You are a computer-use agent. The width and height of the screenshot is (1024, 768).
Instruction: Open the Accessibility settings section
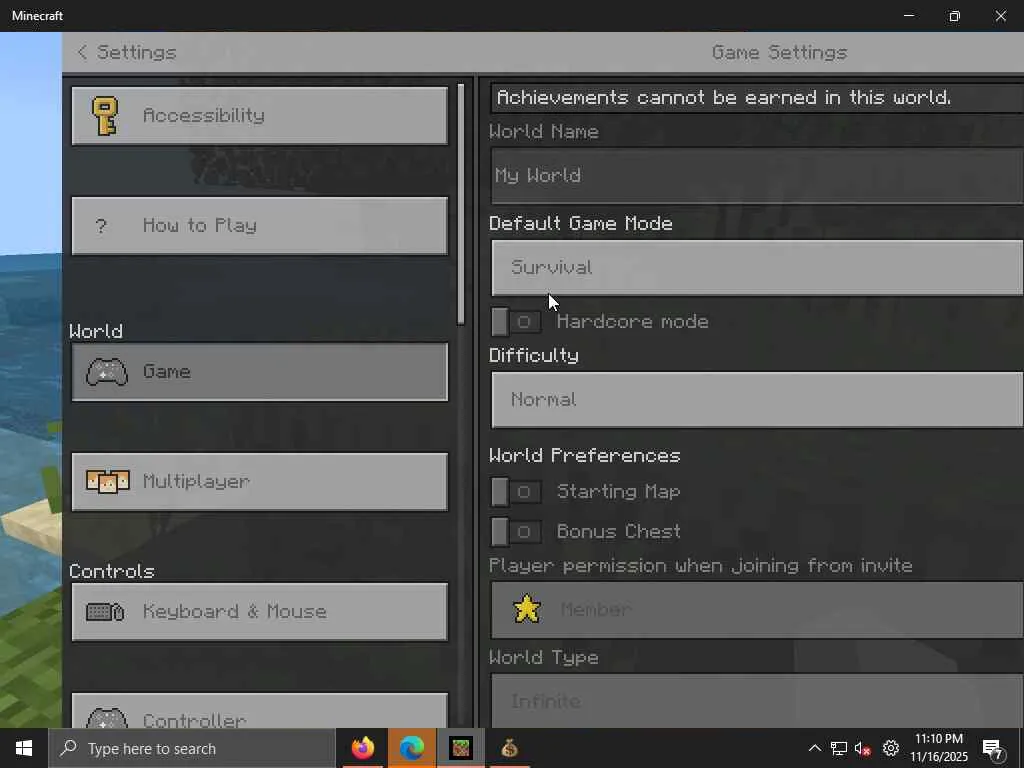259,116
